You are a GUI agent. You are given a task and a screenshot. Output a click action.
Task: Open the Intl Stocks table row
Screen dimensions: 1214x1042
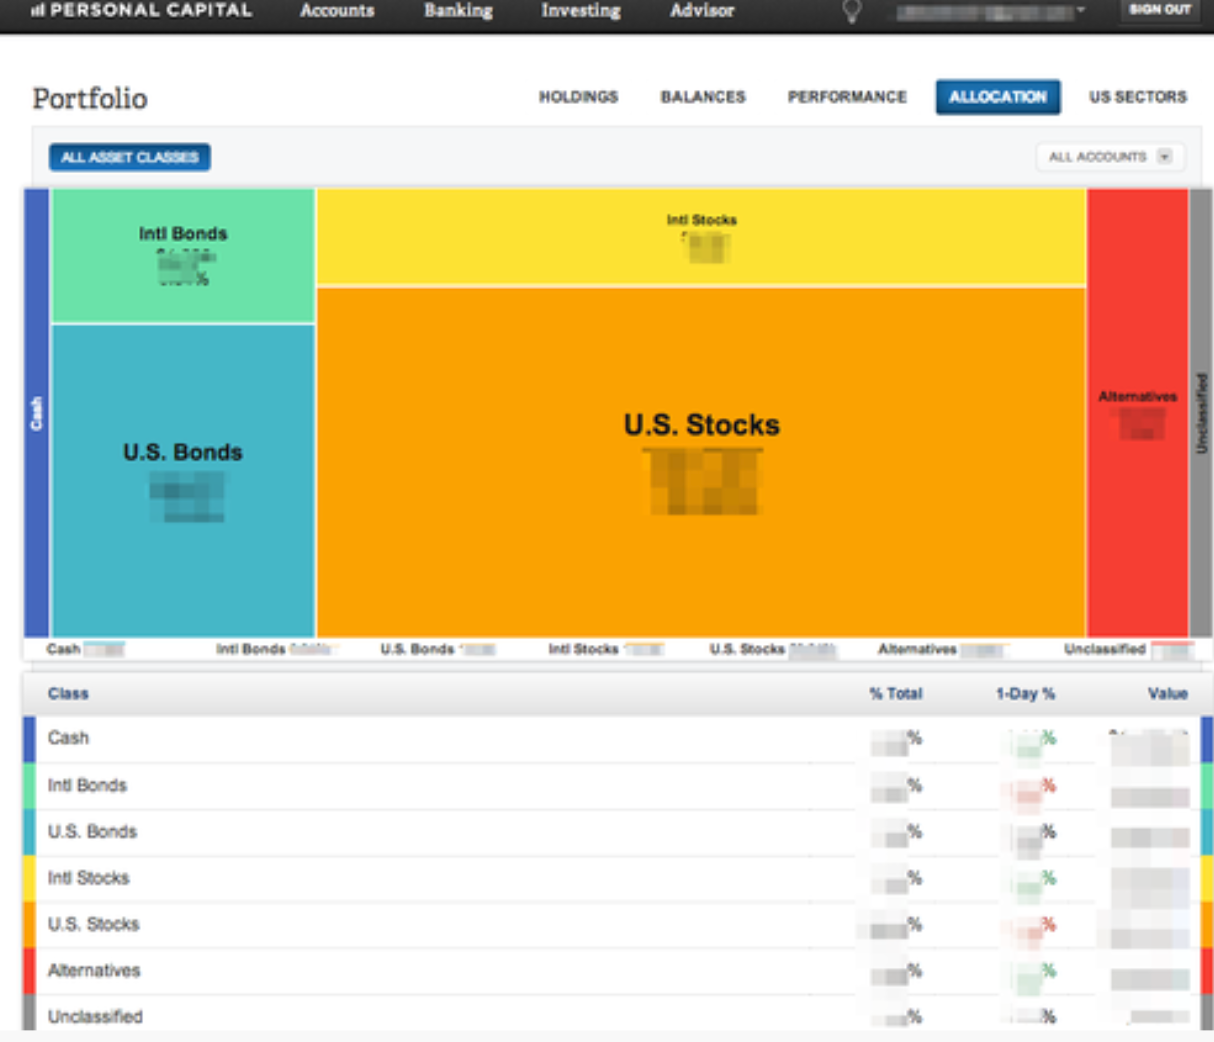pyautogui.click(x=89, y=878)
